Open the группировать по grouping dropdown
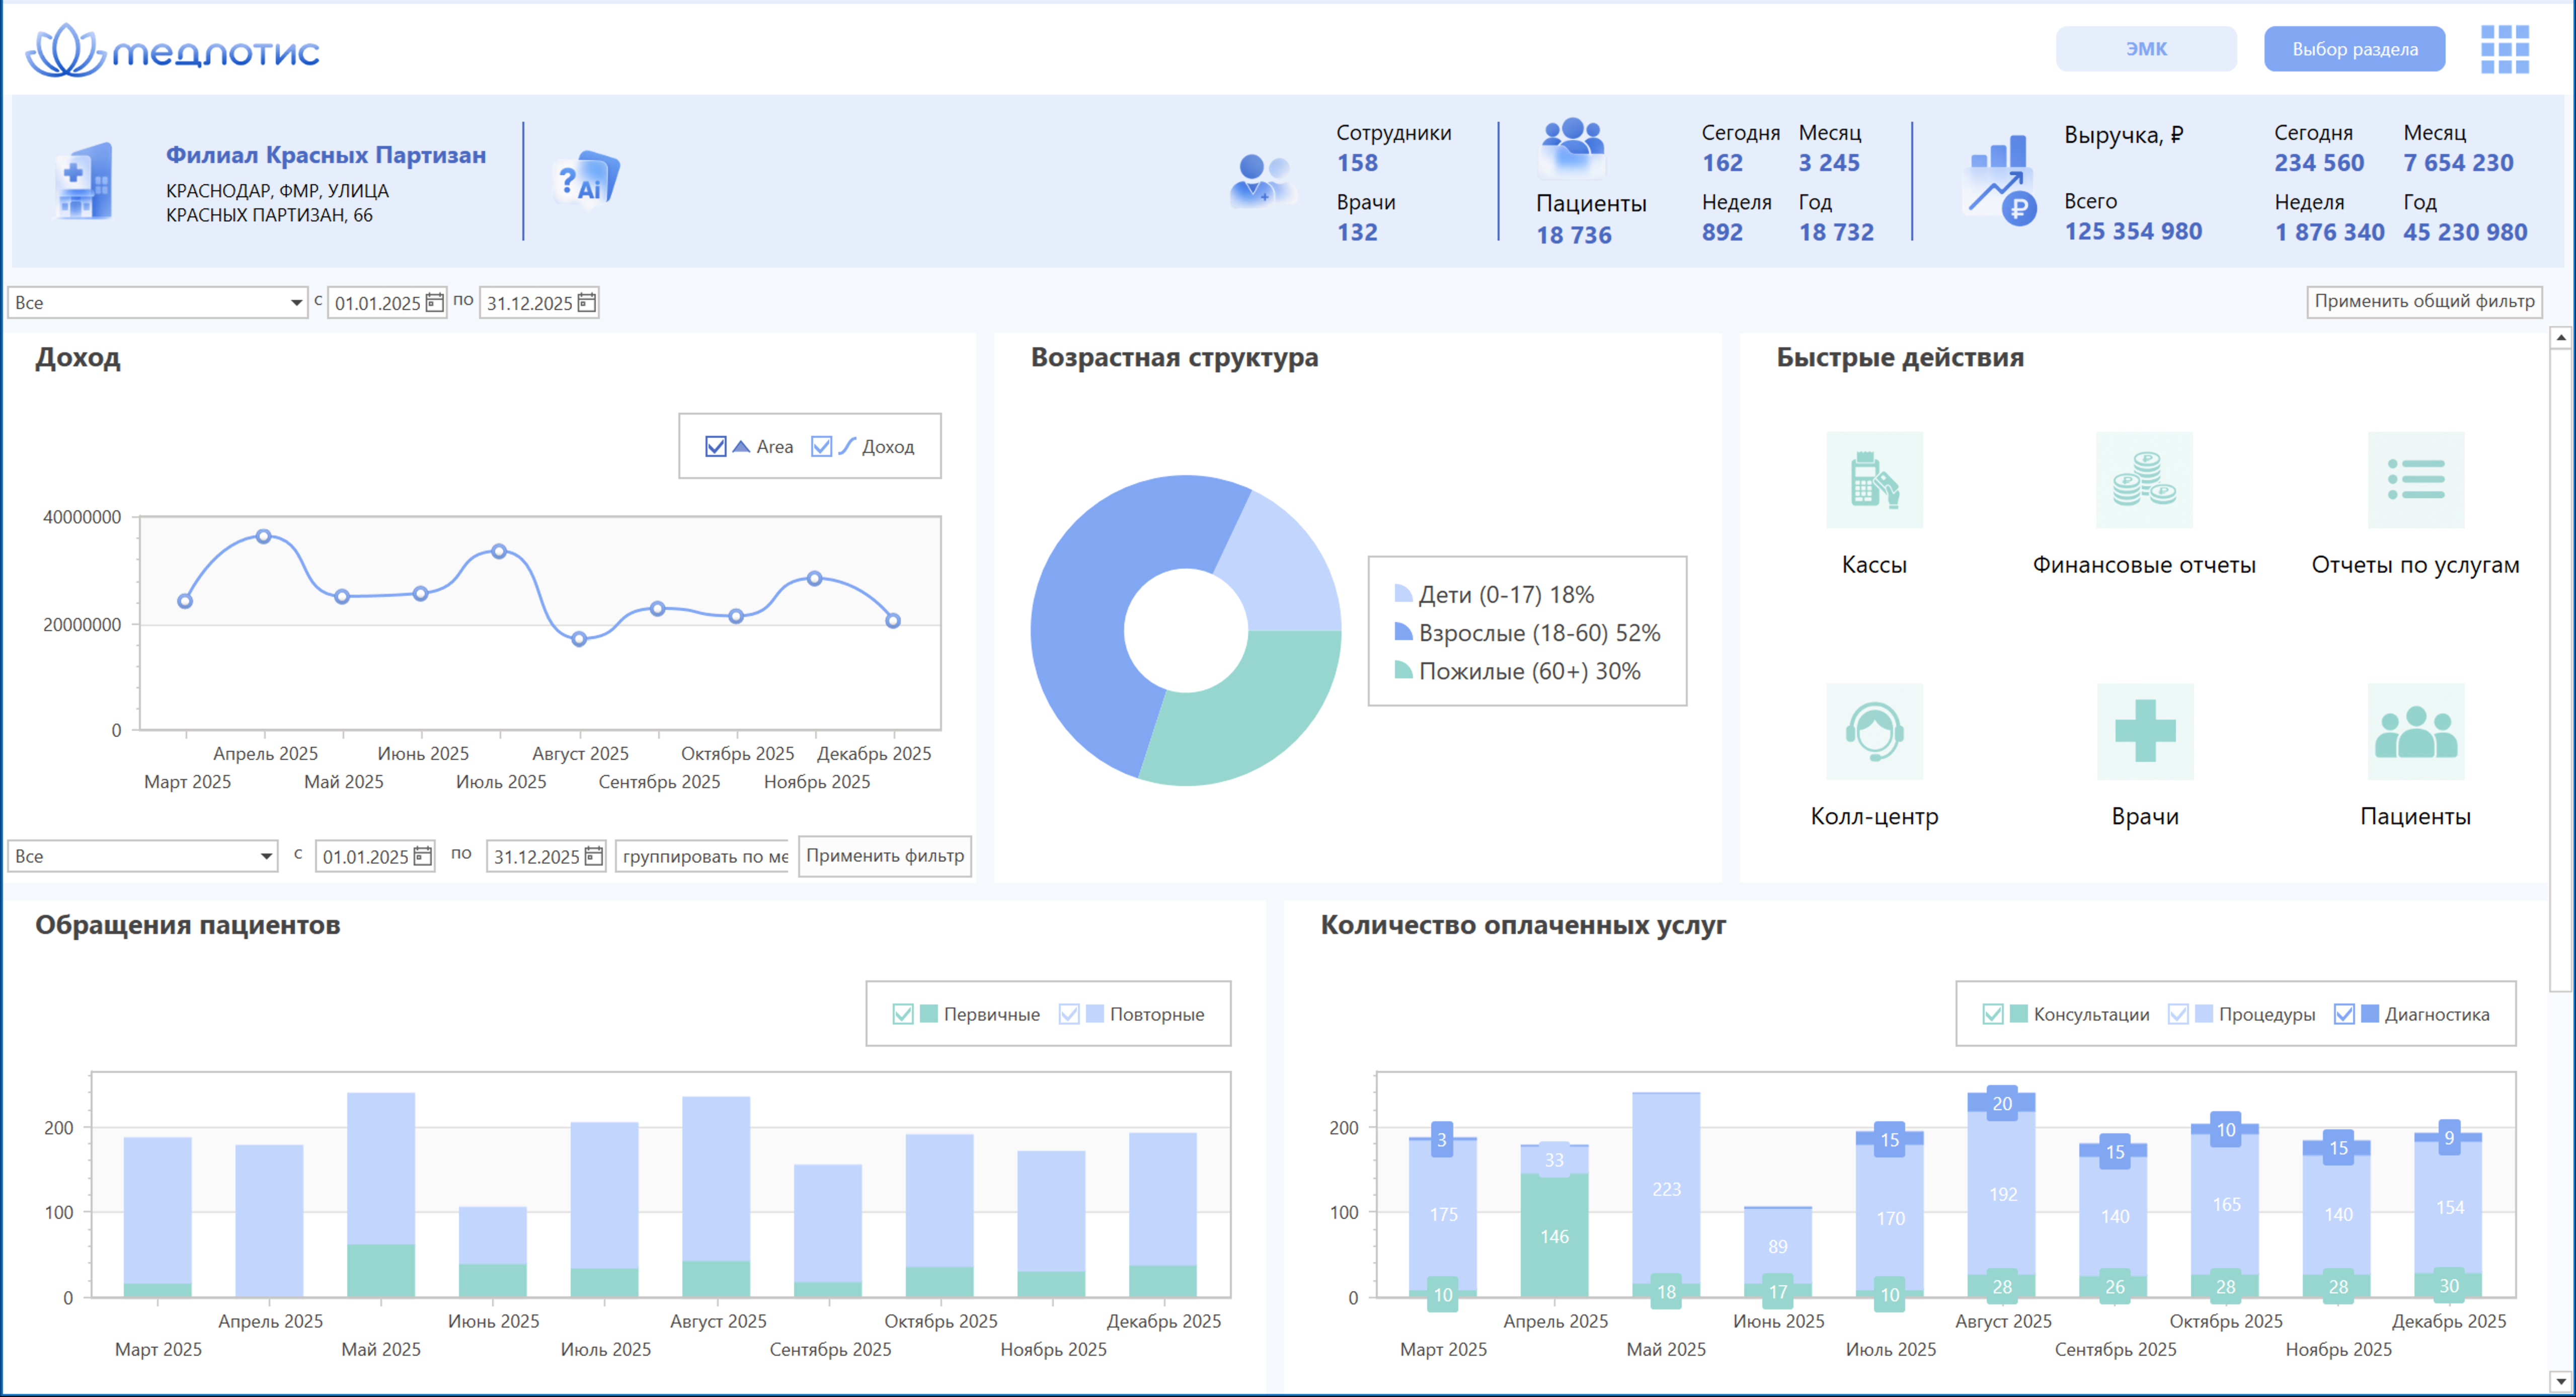 pyautogui.click(x=702, y=856)
